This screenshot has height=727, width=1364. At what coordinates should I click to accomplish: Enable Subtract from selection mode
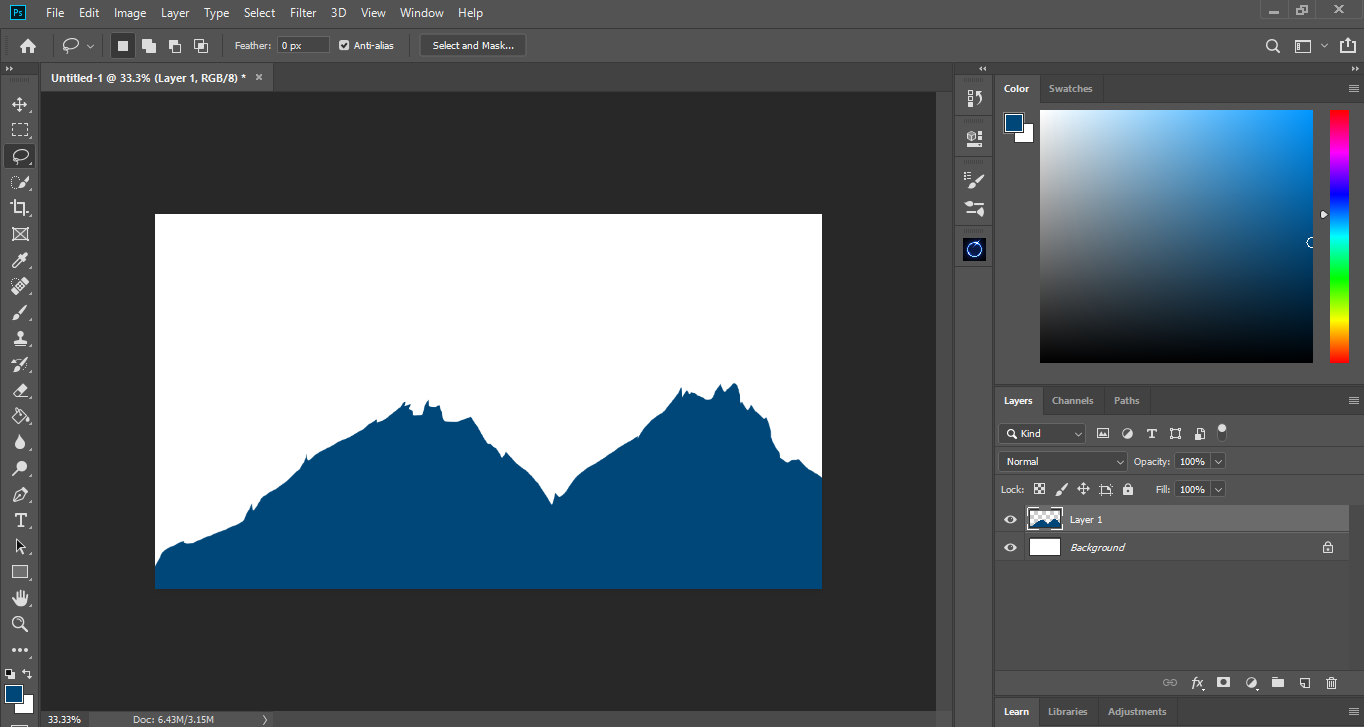[x=175, y=46]
